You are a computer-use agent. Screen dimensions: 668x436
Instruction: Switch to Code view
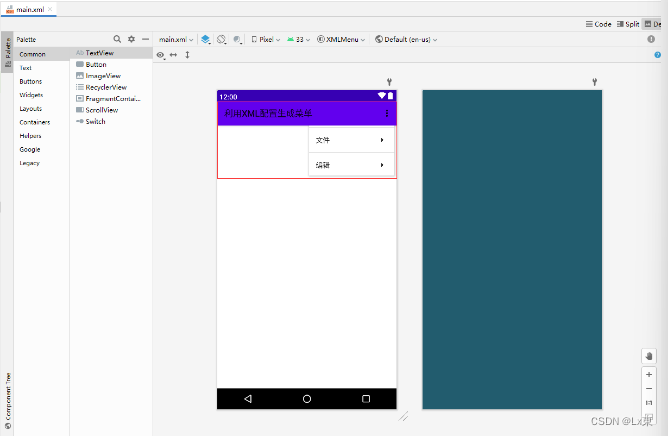pos(599,24)
